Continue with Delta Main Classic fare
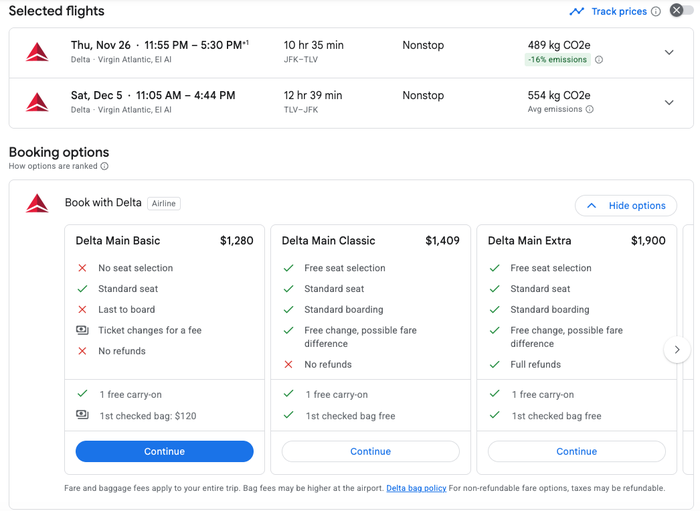Viewport: 700px width, 511px height. [370, 451]
